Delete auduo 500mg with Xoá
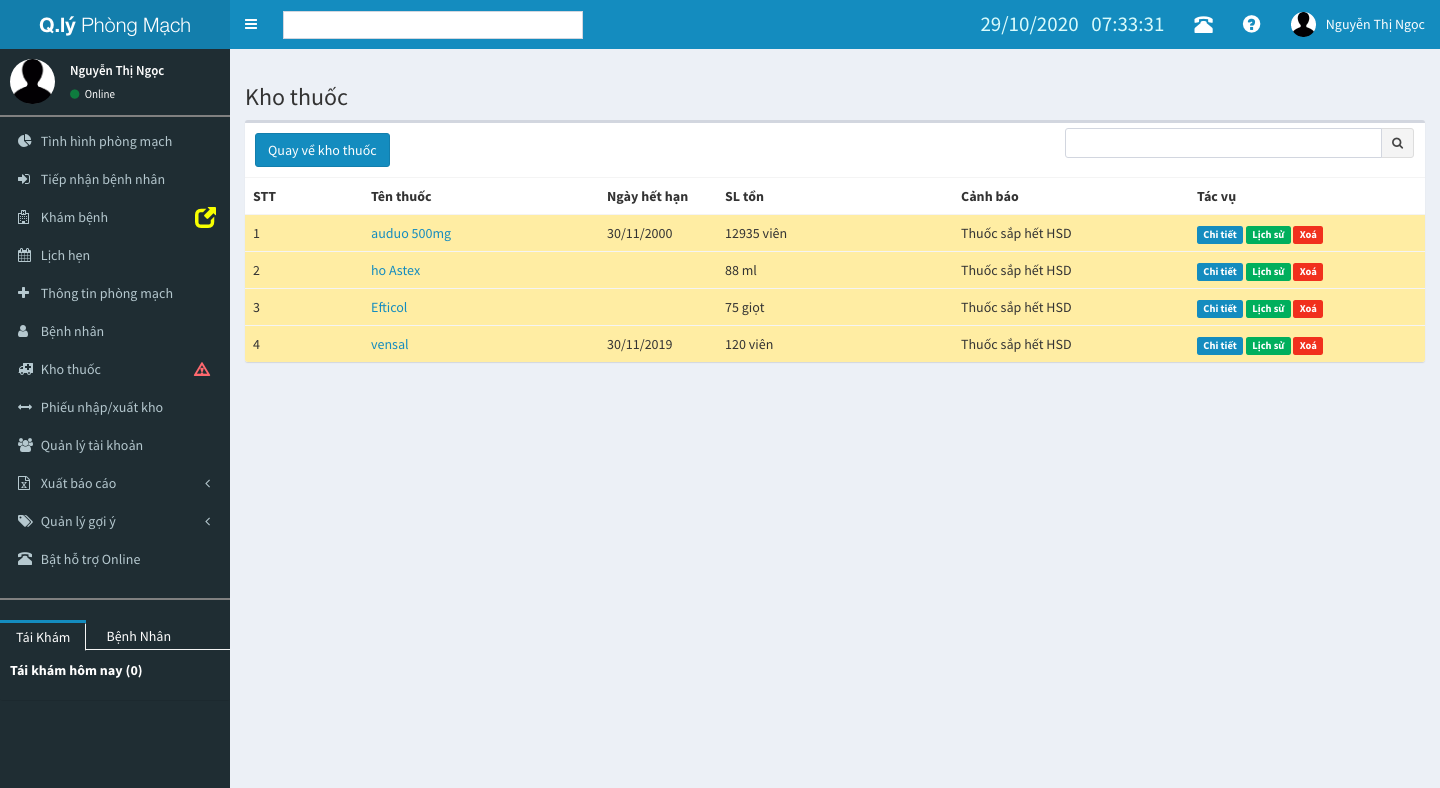1440x788 pixels. click(x=1308, y=235)
